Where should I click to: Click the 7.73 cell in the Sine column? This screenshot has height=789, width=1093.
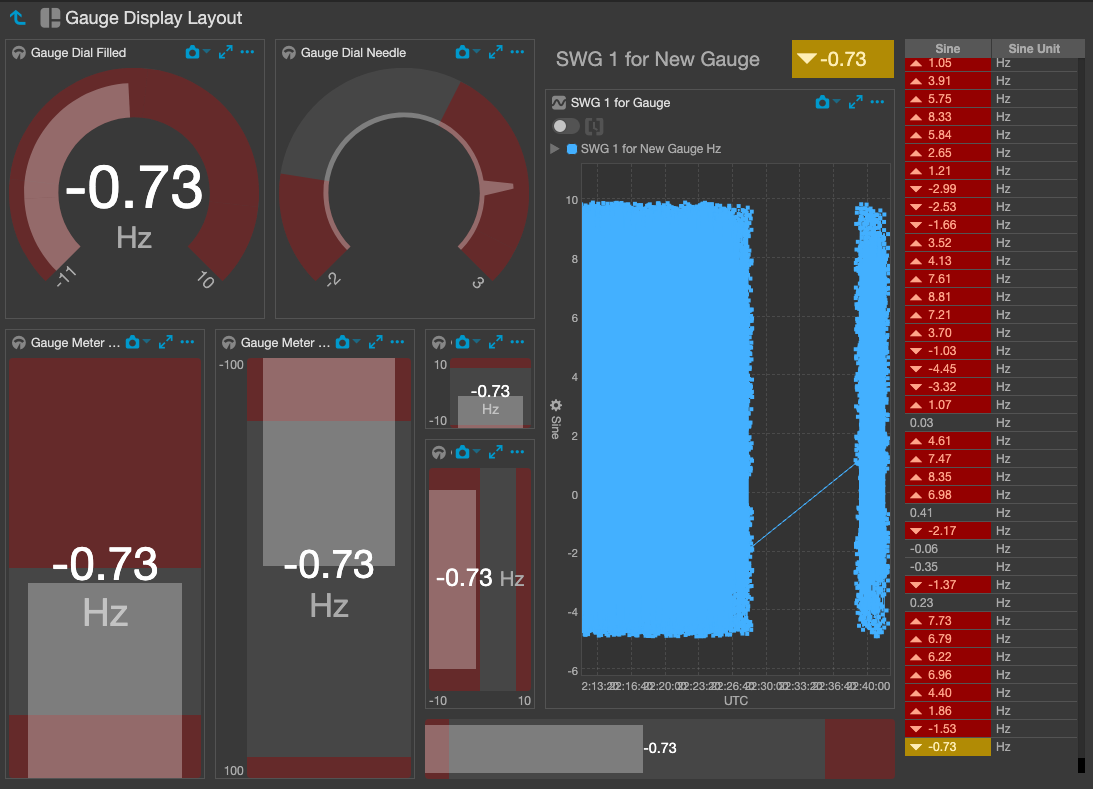[948, 621]
